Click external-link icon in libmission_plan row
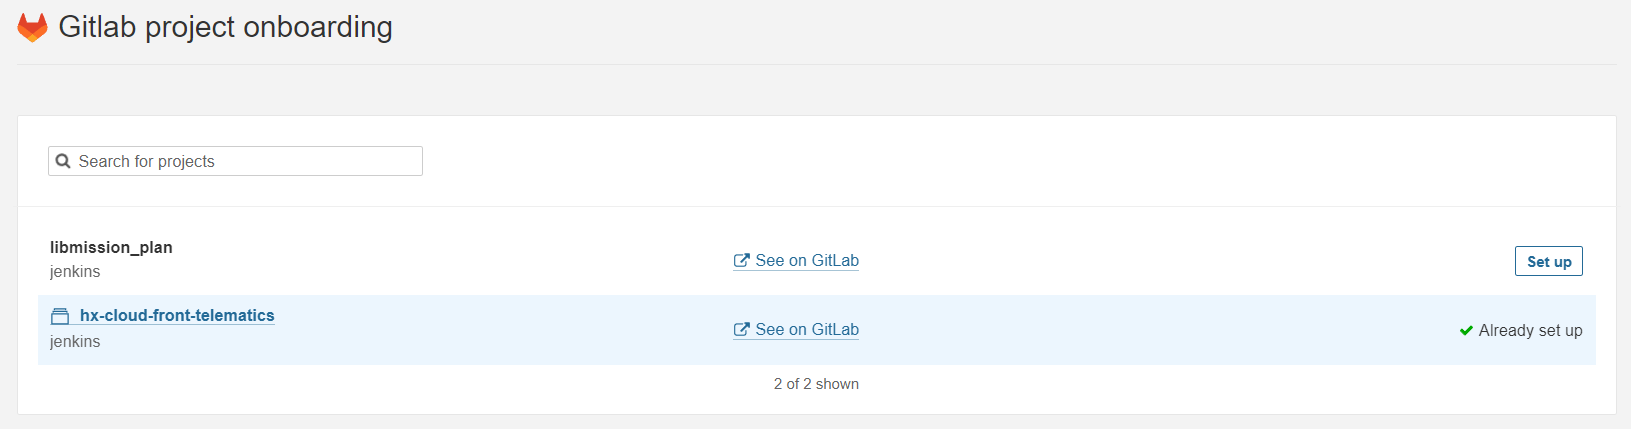Image resolution: width=1631 pixels, height=429 pixels. click(x=741, y=260)
